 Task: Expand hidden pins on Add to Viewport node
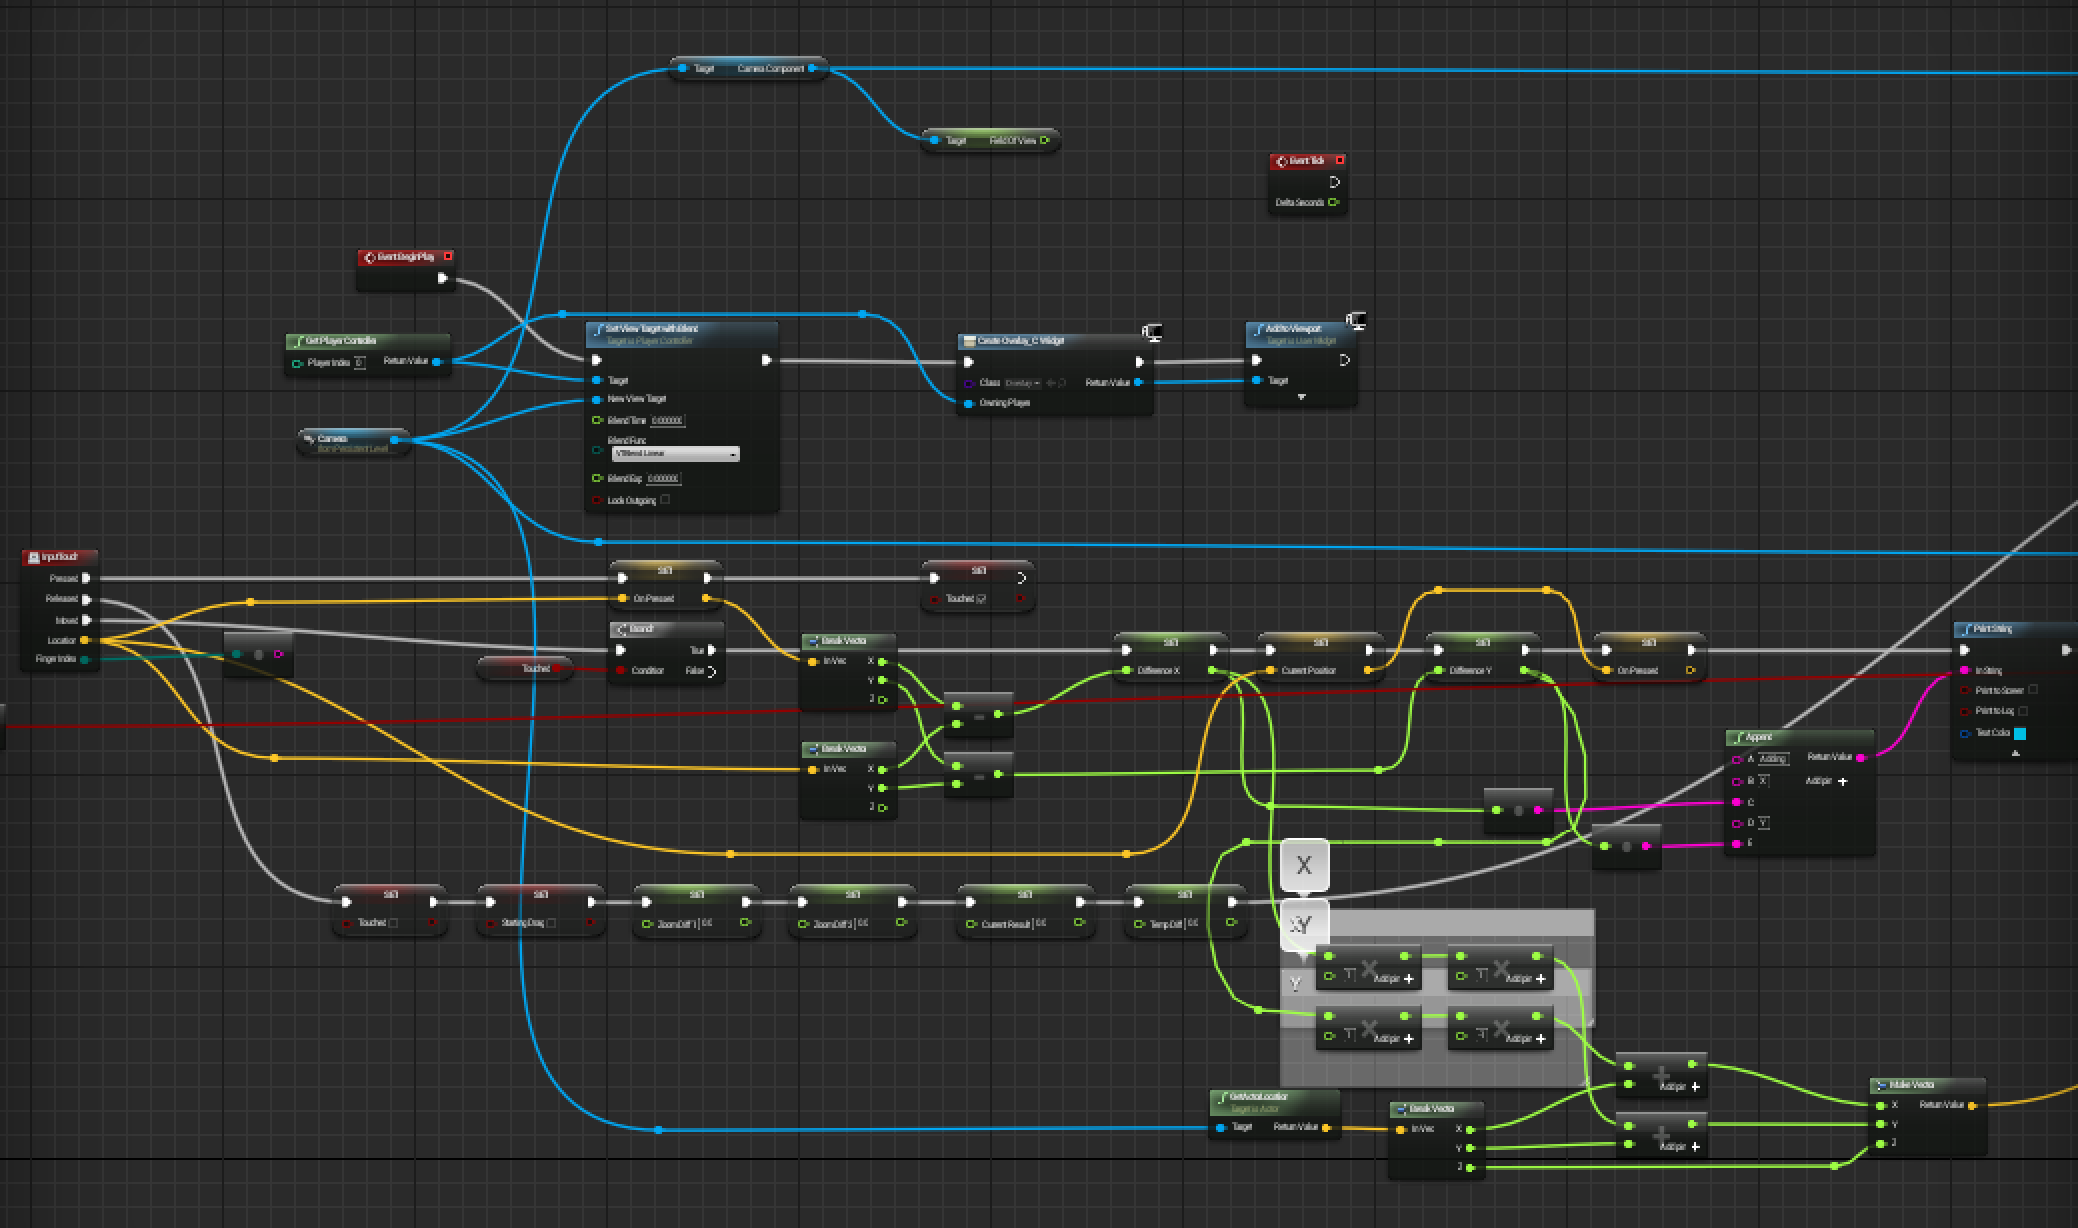point(1302,398)
